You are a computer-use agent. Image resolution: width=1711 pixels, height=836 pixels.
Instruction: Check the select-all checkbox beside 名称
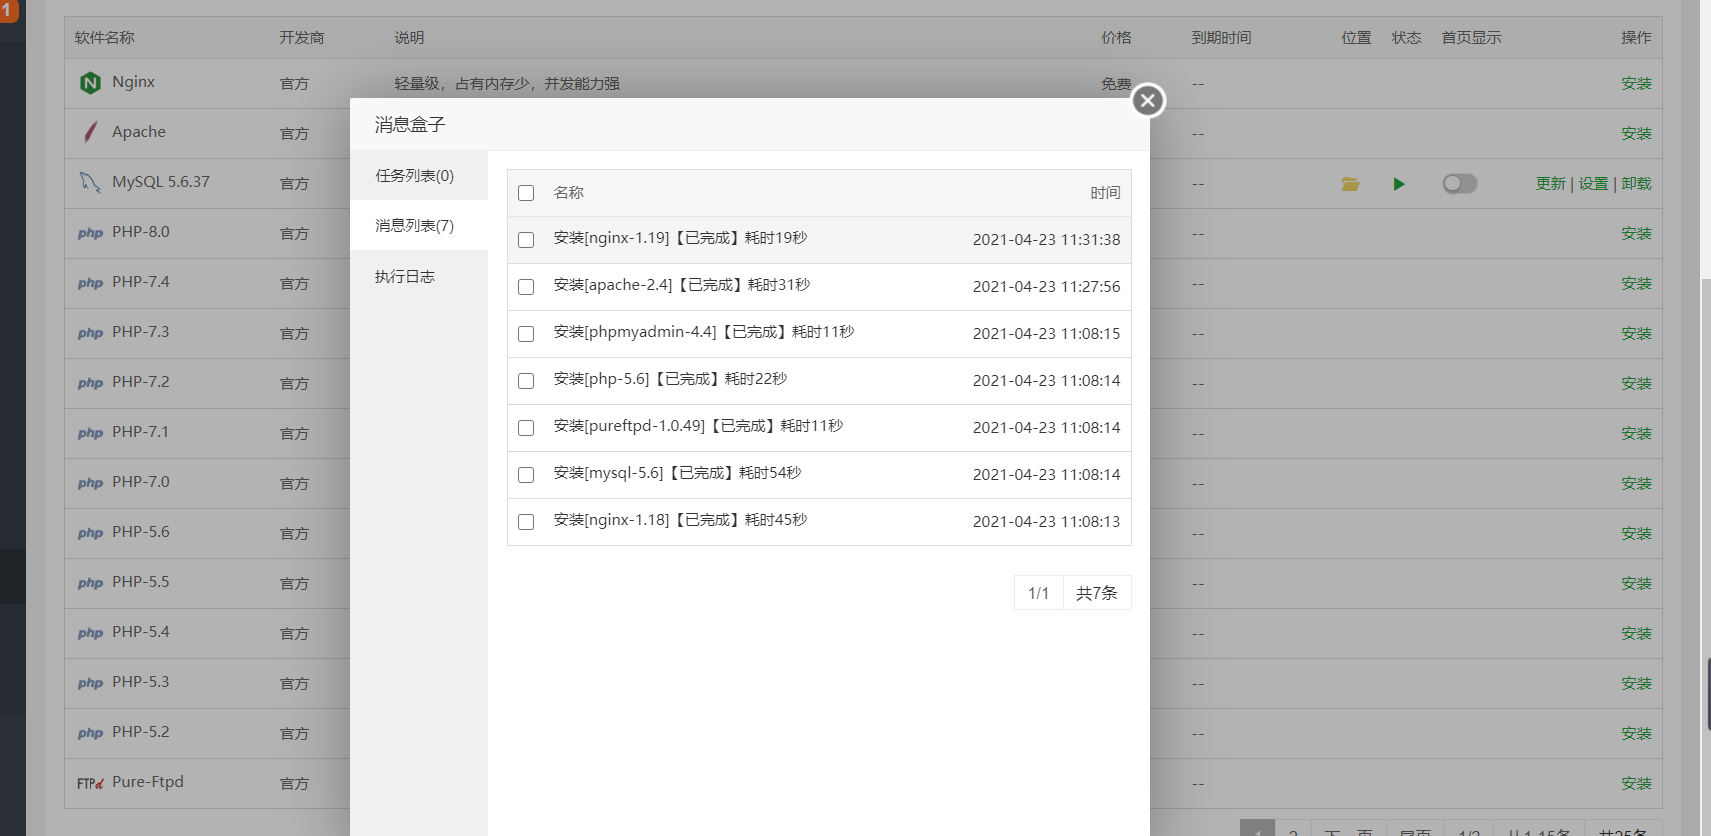tap(526, 193)
